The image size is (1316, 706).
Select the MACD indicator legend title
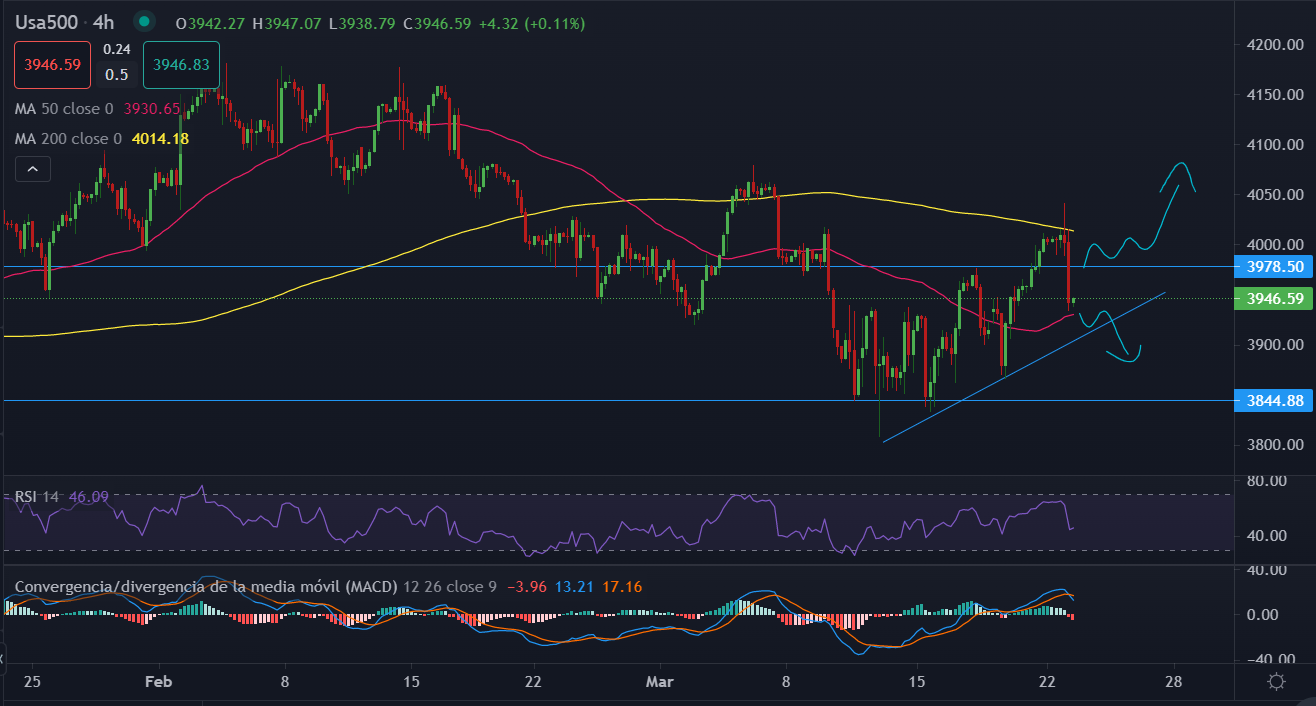pos(205,586)
